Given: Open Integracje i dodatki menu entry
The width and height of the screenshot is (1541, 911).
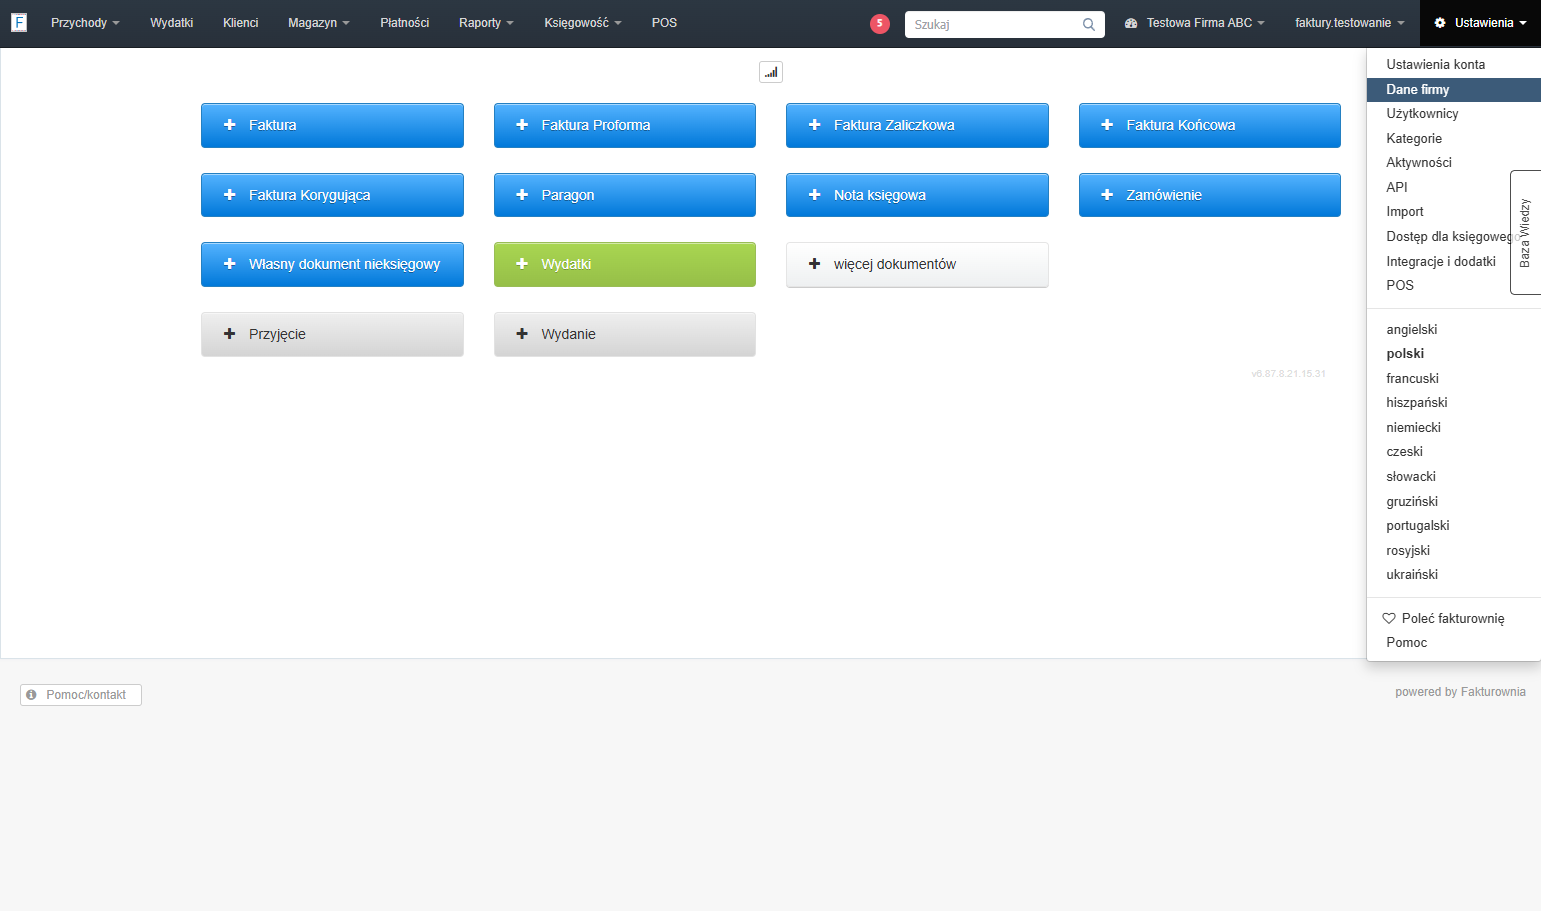Looking at the screenshot, I should 1441,261.
